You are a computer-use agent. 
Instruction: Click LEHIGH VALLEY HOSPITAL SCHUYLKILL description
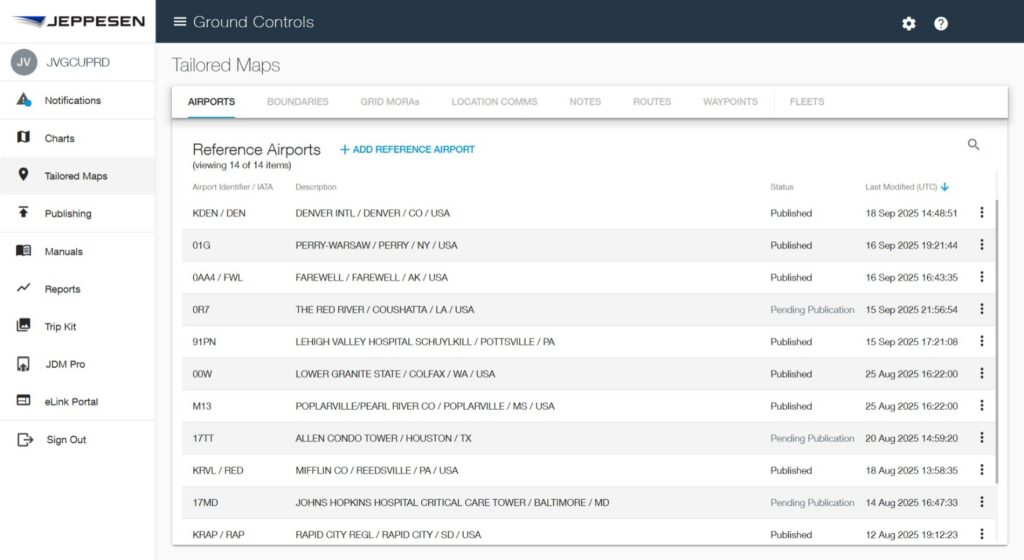coord(424,341)
